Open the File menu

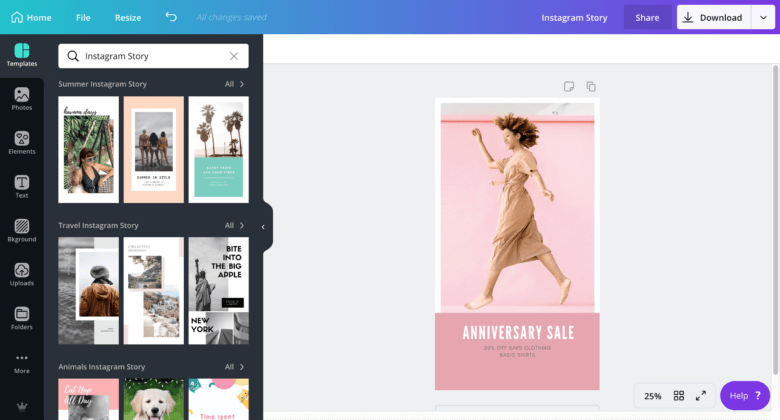coord(83,17)
